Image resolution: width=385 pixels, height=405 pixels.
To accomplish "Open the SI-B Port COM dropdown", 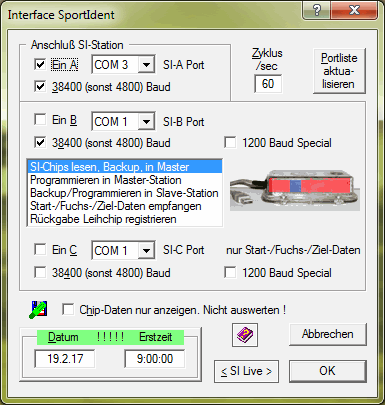I will coord(146,121).
